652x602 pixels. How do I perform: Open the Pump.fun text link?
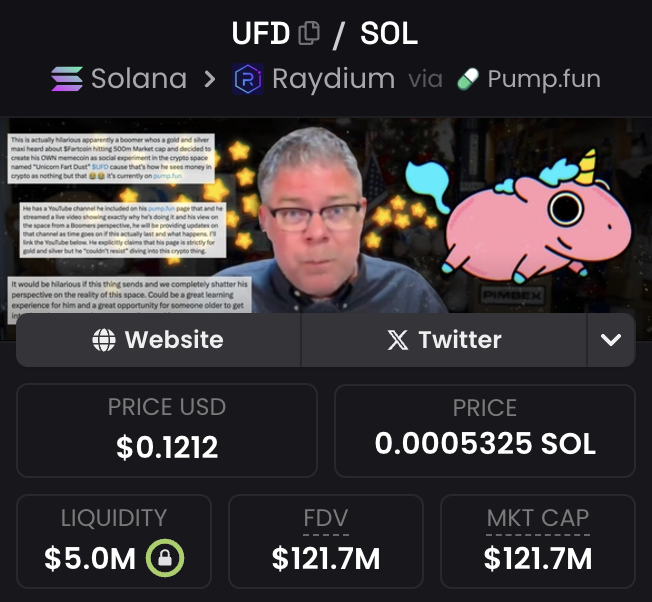point(544,79)
